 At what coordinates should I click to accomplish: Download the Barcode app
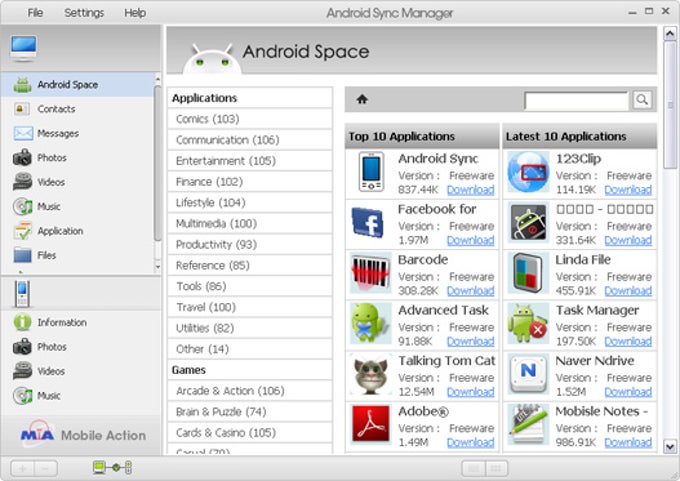[x=471, y=291]
